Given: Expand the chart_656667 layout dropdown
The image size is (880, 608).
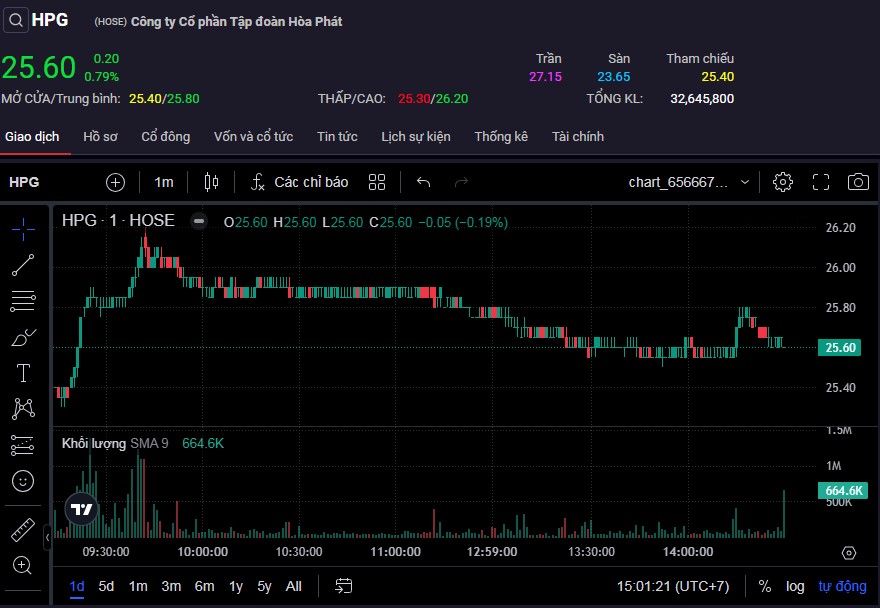Looking at the screenshot, I should click(x=689, y=182).
